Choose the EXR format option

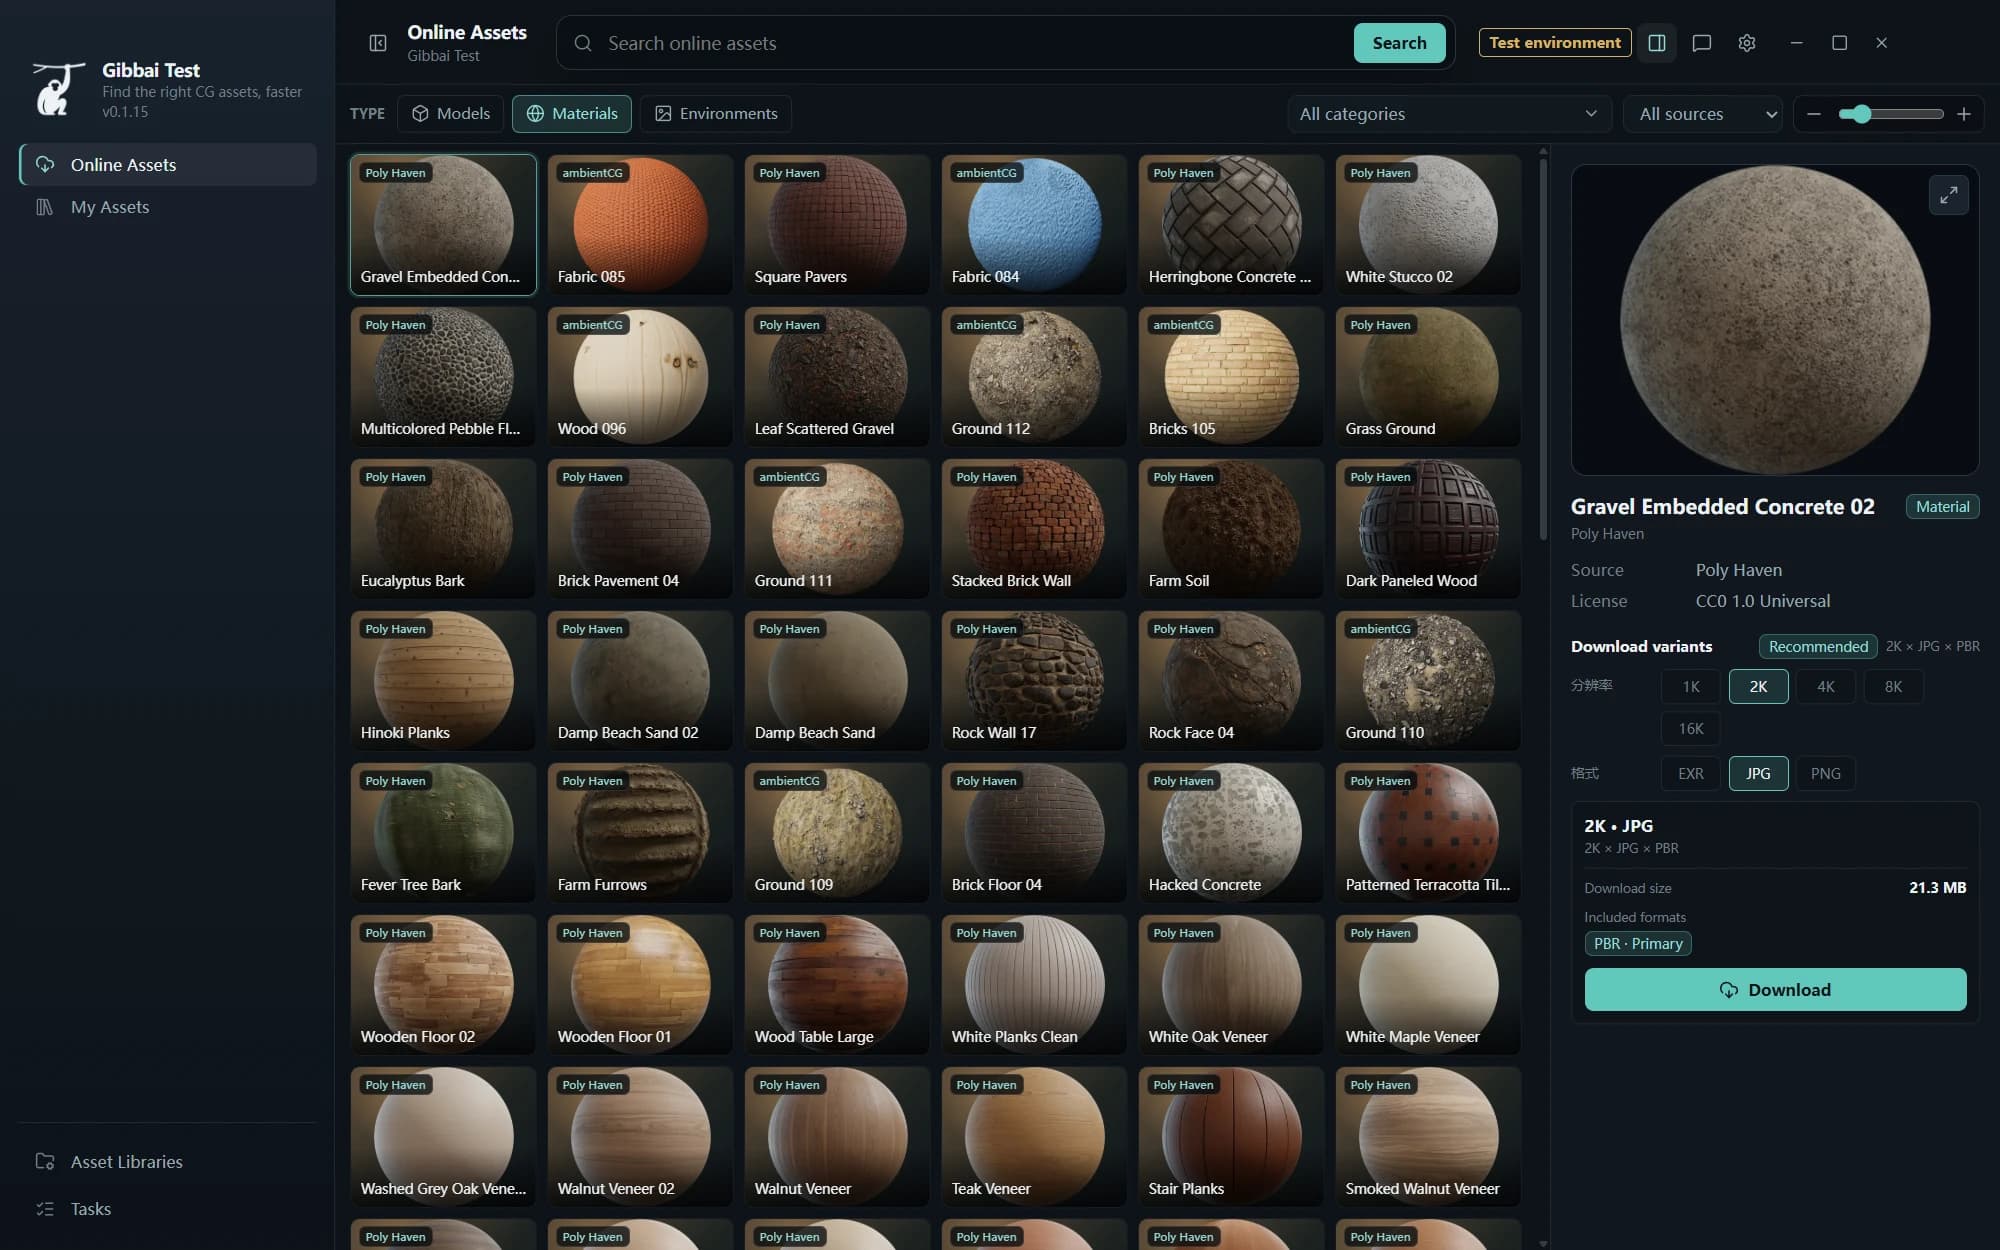pyautogui.click(x=1690, y=773)
